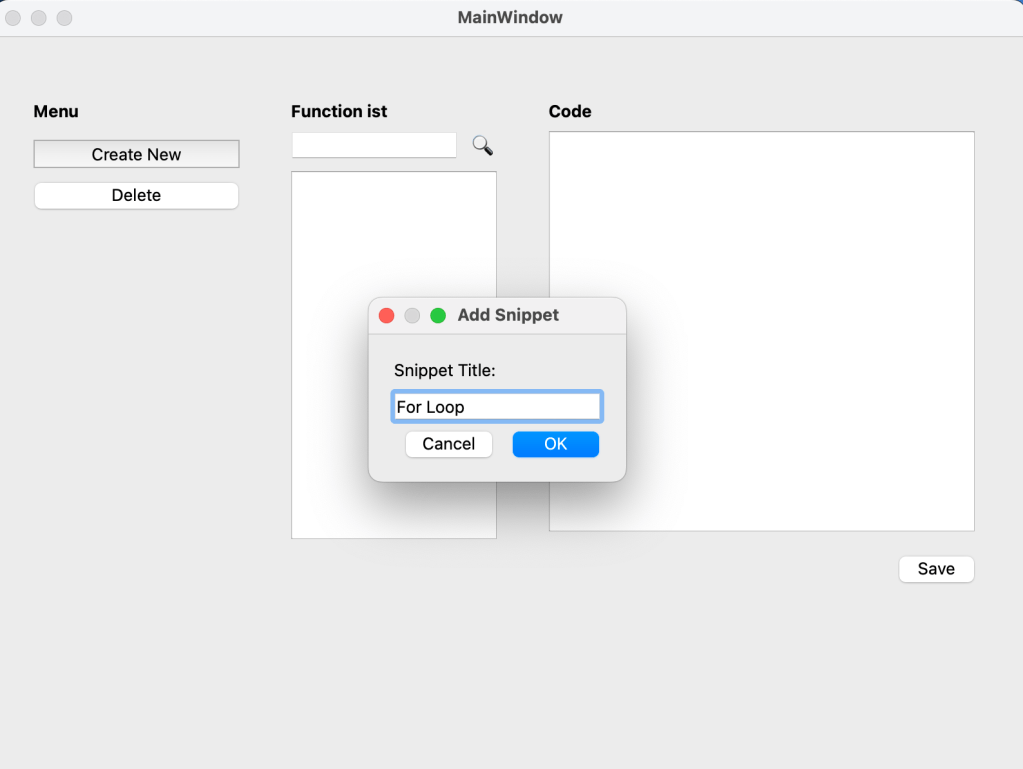Click the MainWindow title text

coord(510,18)
